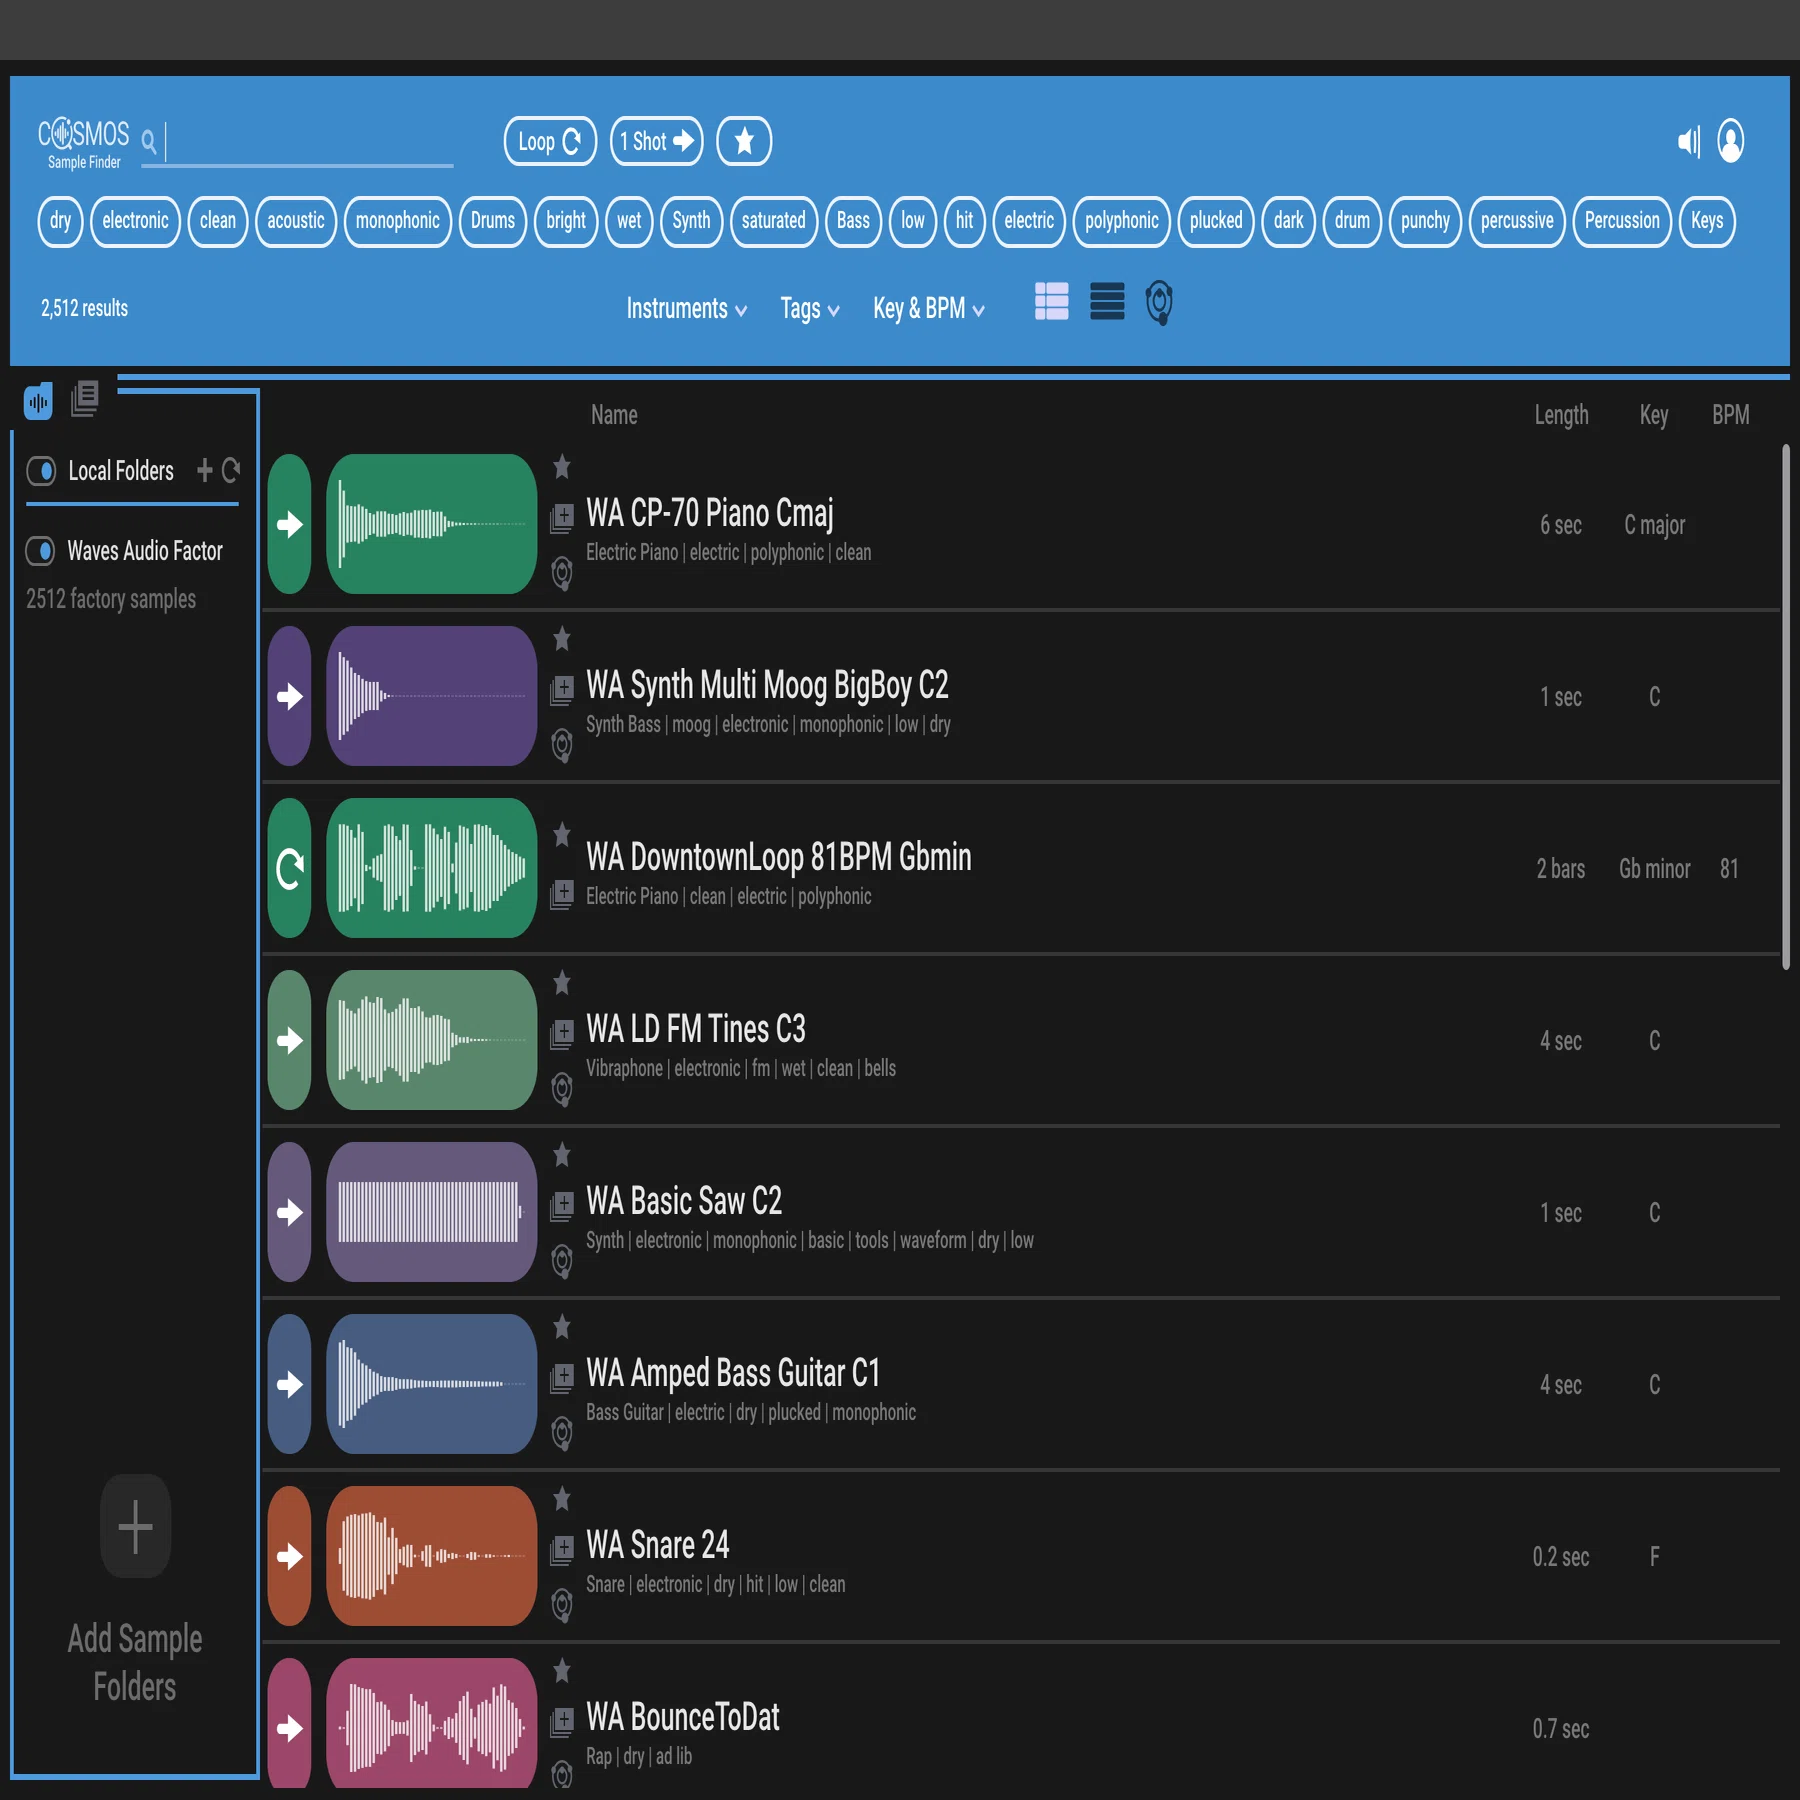Expand the Key & BPM dropdown

click(x=929, y=308)
